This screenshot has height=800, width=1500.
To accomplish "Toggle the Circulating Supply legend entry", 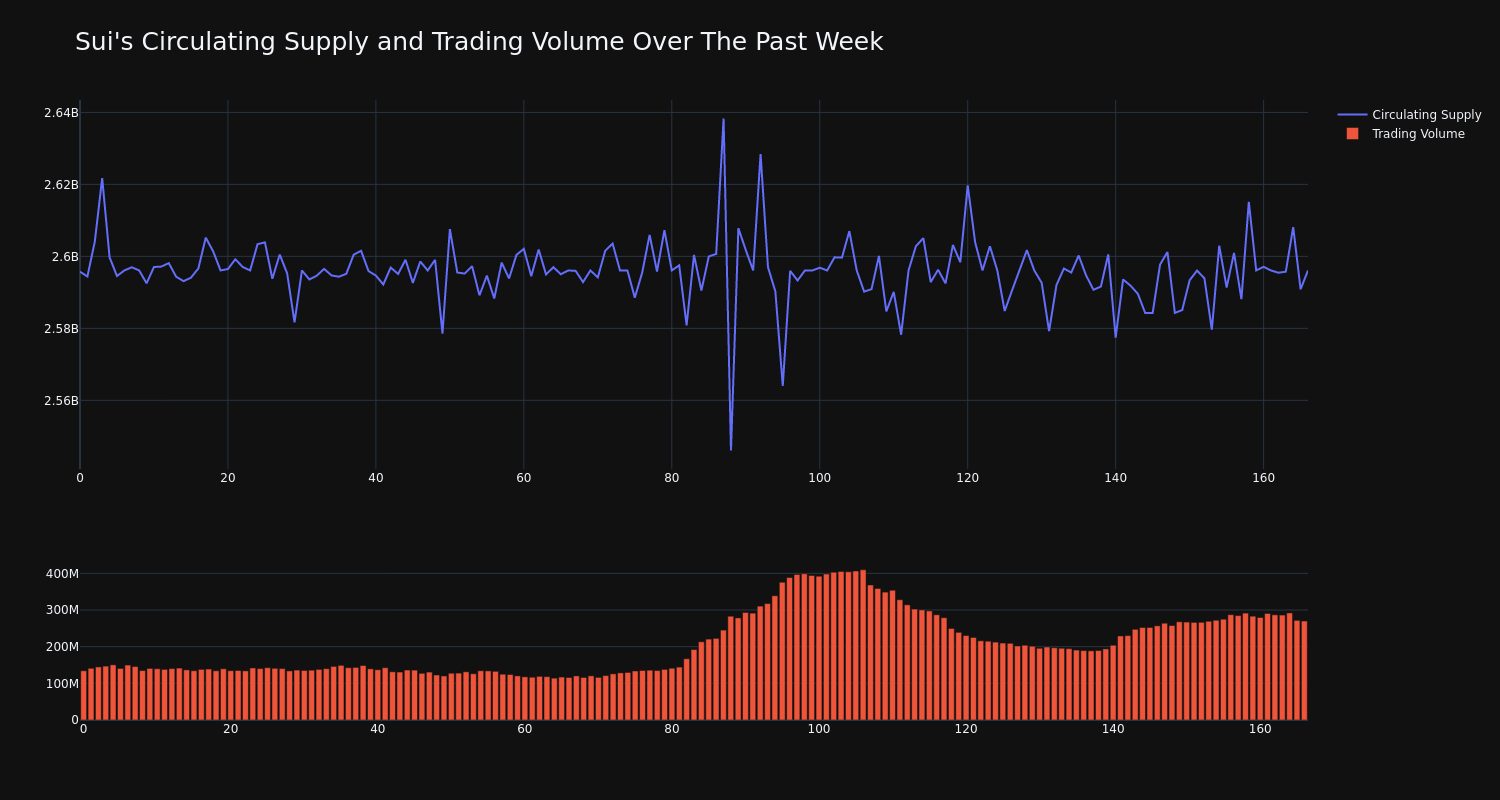I will click(x=1409, y=115).
